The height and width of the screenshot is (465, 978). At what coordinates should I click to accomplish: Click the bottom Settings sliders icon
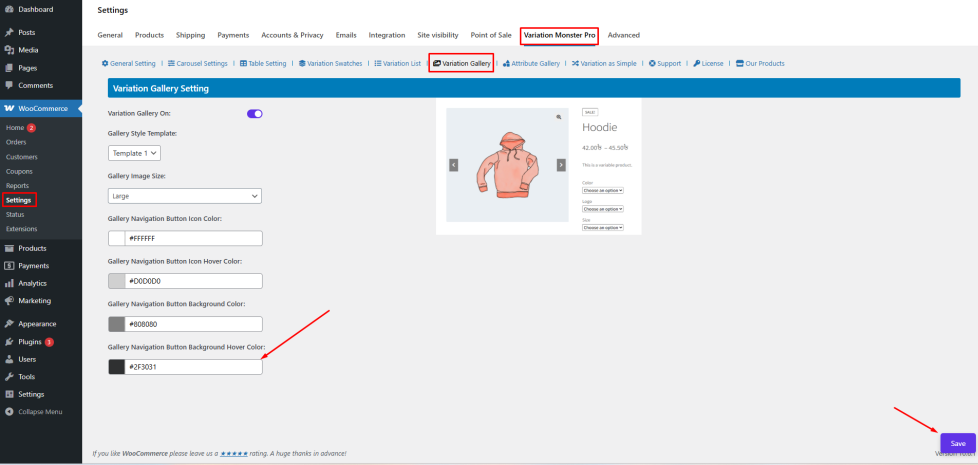point(9,394)
